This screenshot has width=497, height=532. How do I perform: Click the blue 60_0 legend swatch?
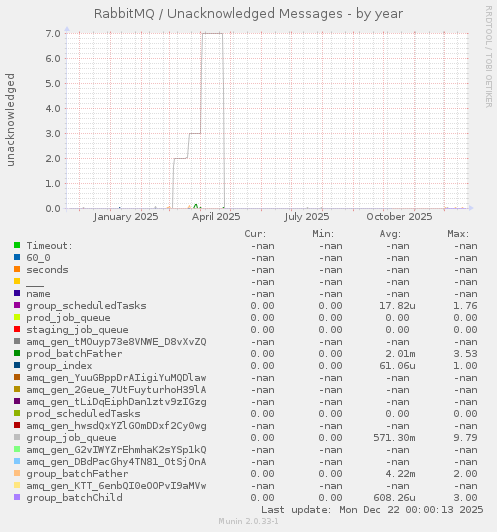[17, 257]
